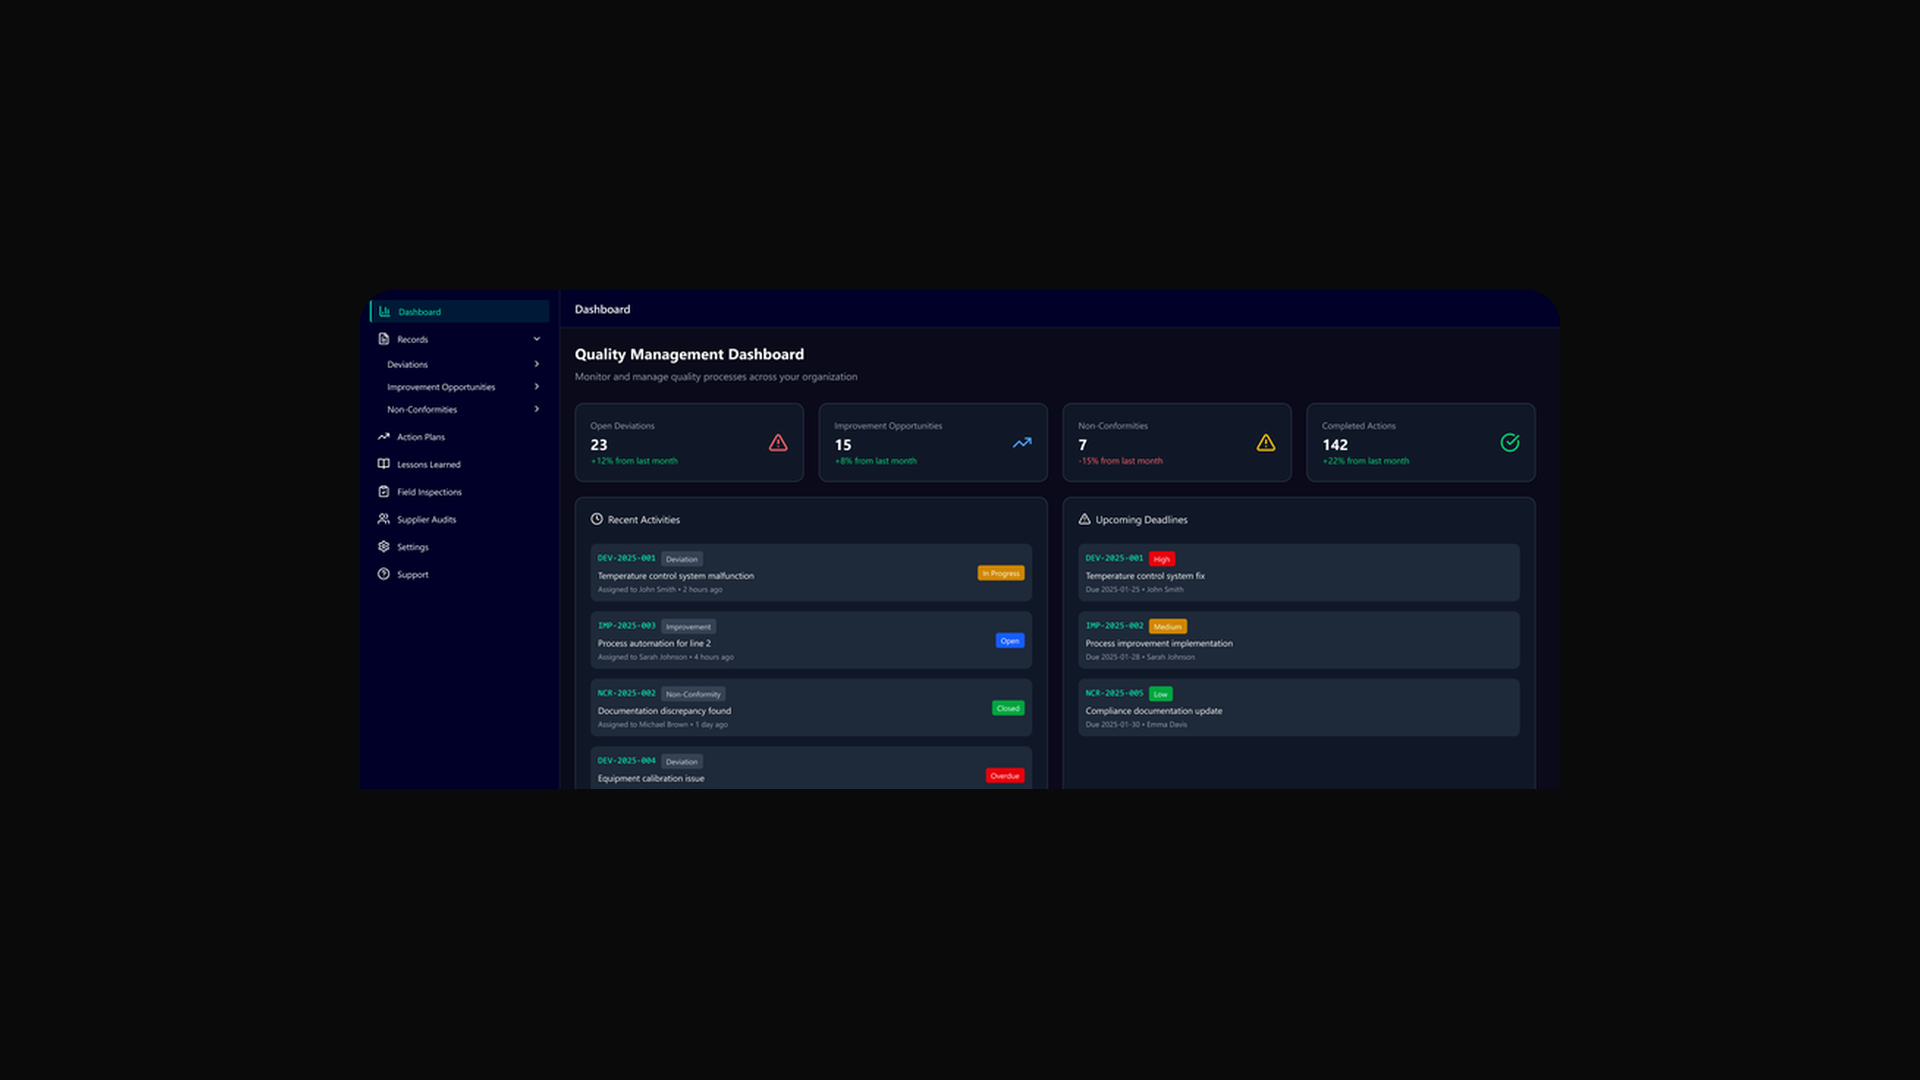Viewport: 1920px width, 1080px height.
Task: Click the Dashboard bar chart icon
Action: tap(384, 312)
